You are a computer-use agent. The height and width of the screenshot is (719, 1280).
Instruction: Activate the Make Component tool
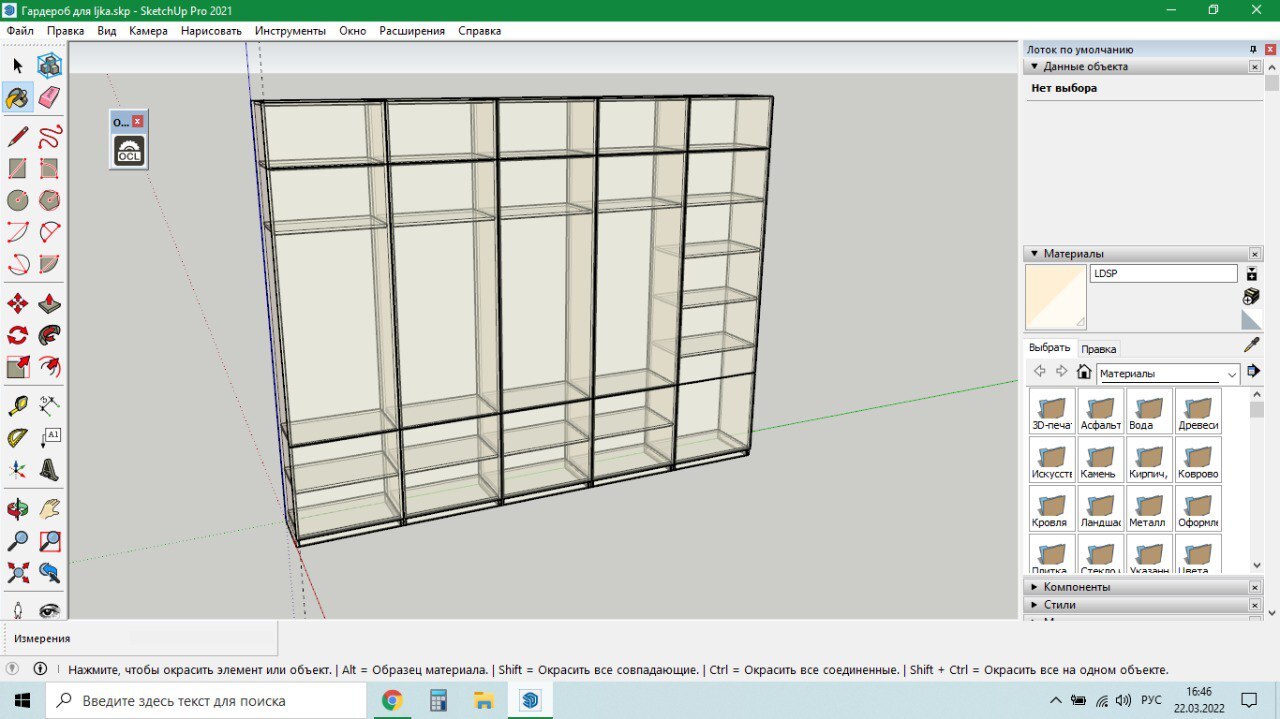49,66
